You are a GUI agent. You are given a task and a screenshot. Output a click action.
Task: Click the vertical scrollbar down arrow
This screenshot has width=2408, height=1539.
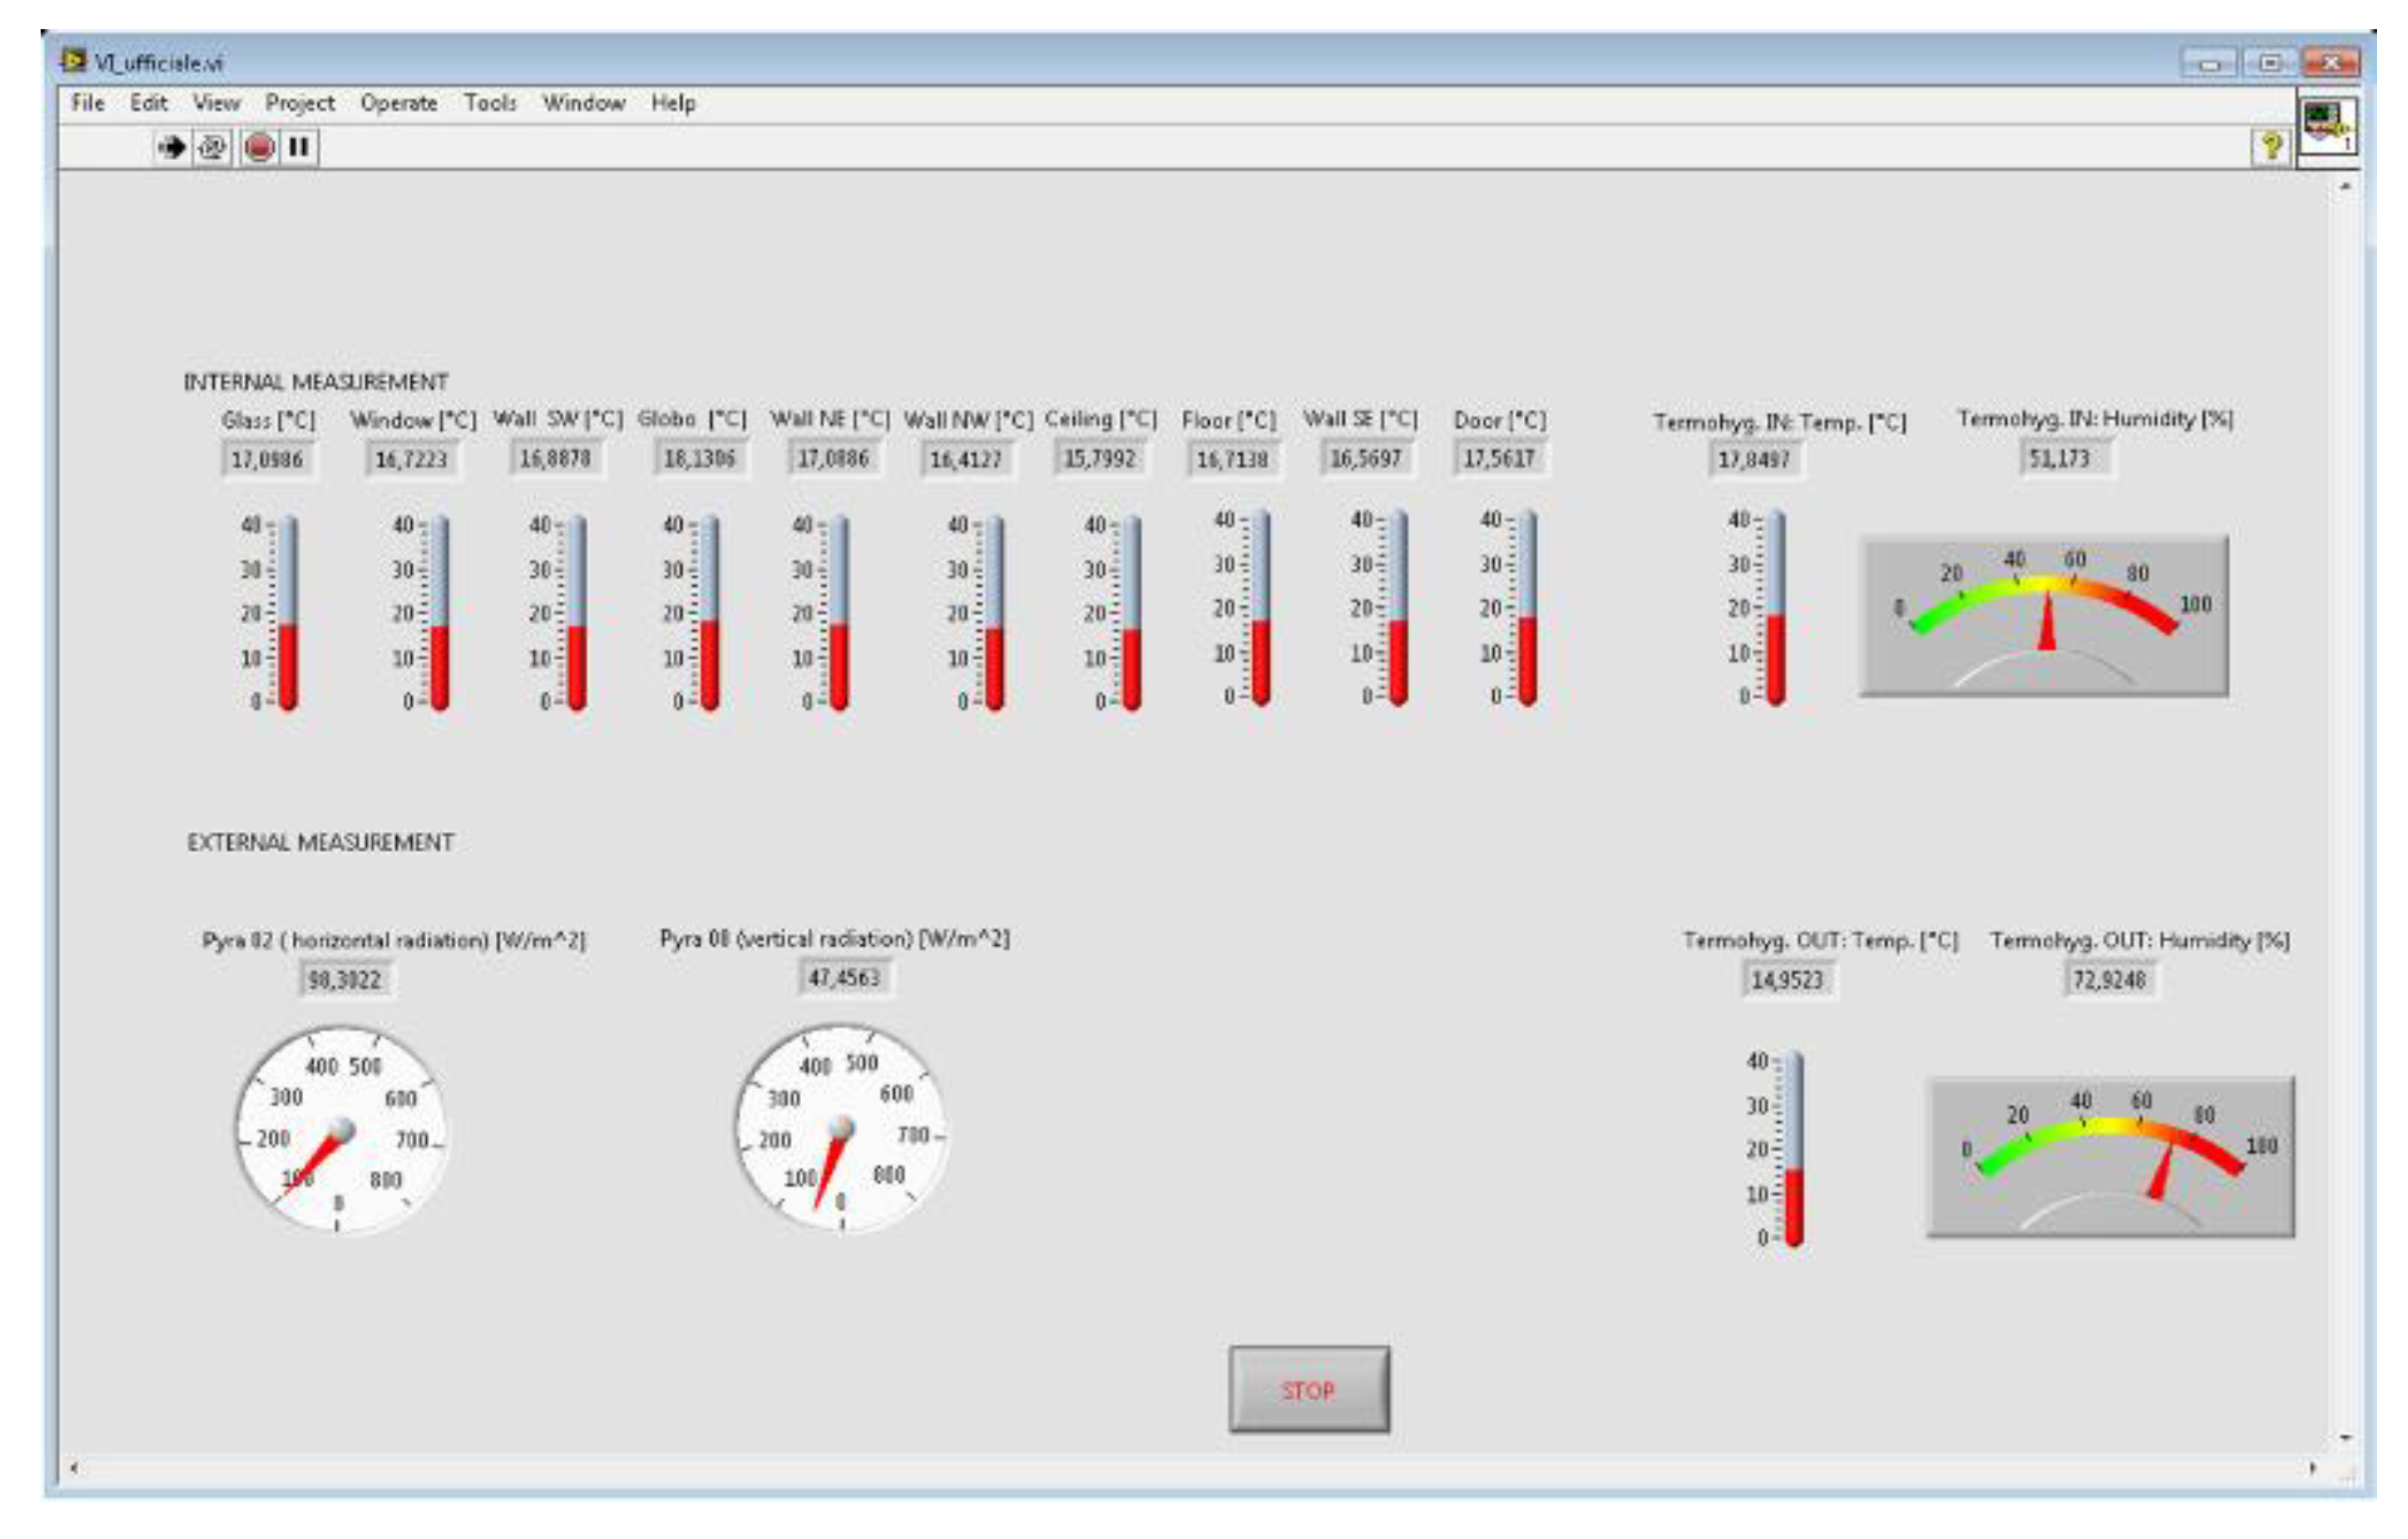coord(2345,1438)
